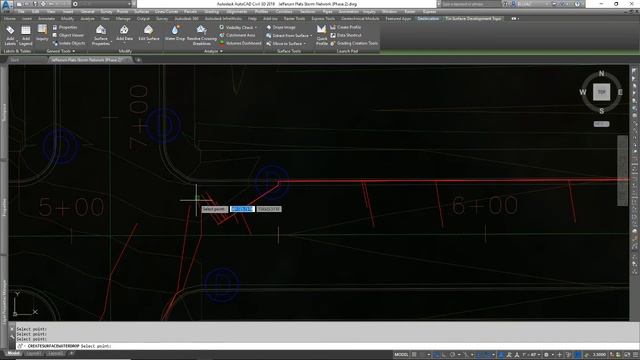This screenshot has height=360, width=640.
Task: Open surface Properties in General Tools
Action: tap(65, 27)
